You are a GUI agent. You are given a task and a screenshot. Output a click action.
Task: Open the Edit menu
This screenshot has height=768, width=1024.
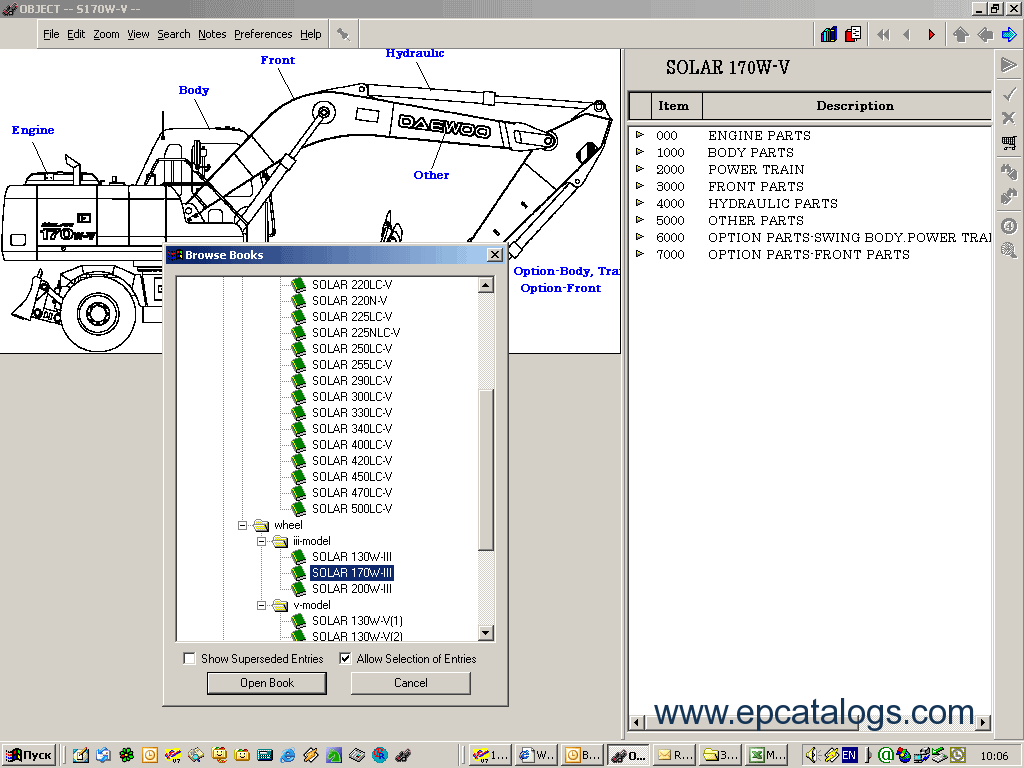coord(76,34)
